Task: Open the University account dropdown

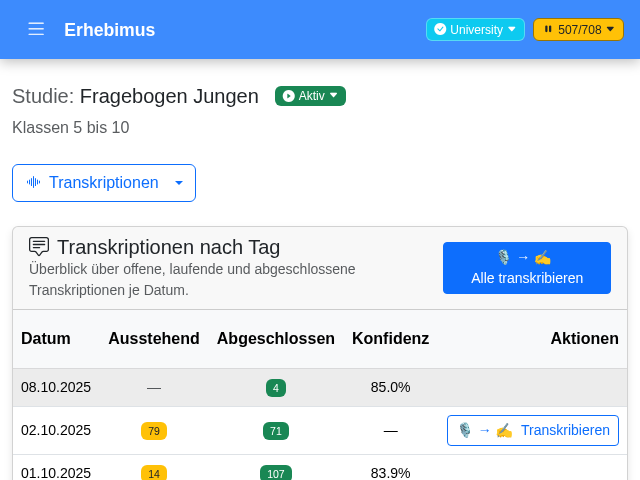Action: click(x=475, y=30)
